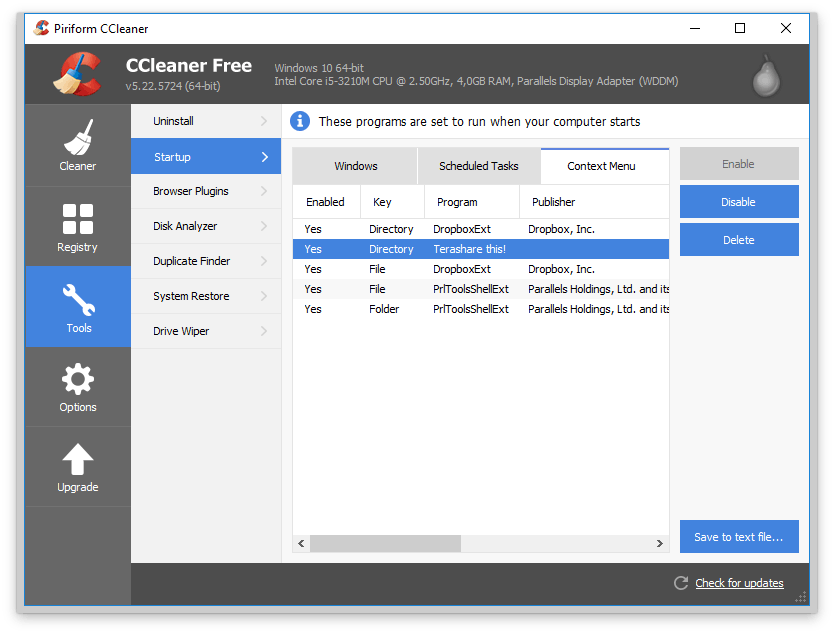The image size is (834, 634).
Task: Click Dropbox, Inc. publisher in first row
Action: (x=561, y=229)
